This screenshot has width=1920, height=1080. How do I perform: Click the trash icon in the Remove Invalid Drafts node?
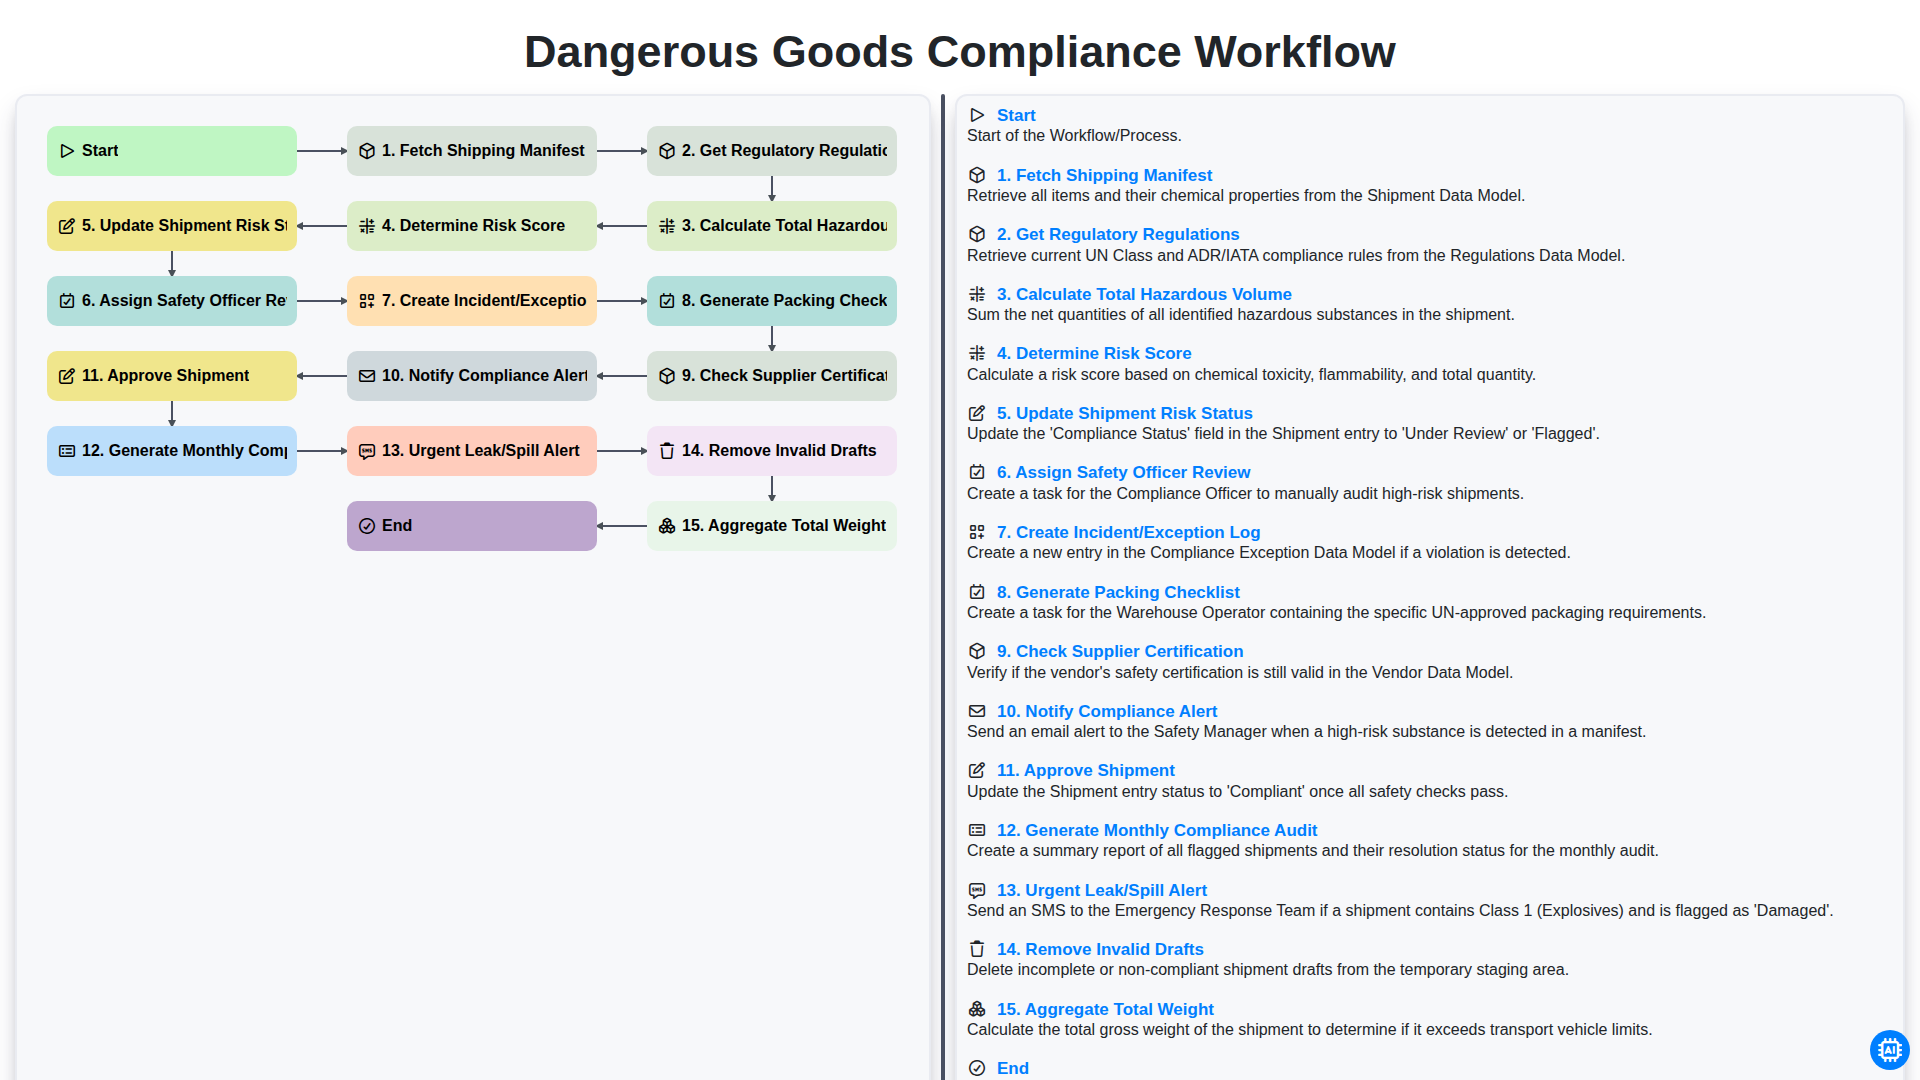(667, 451)
